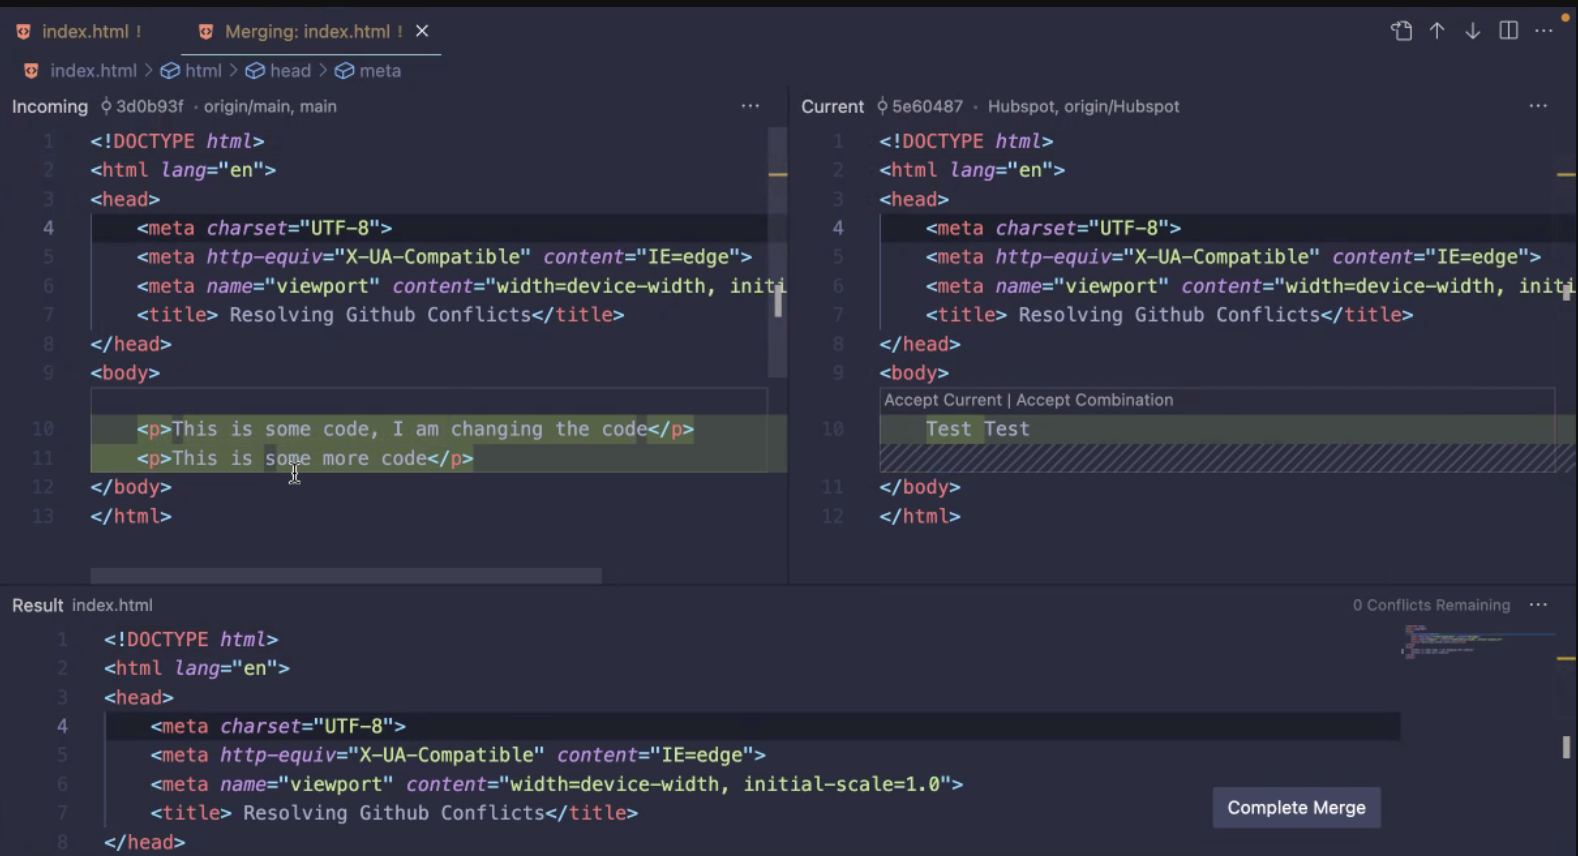Click the Incoming pane's horizontal scrollbar
1578x856 pixels.
pos(346,576)
